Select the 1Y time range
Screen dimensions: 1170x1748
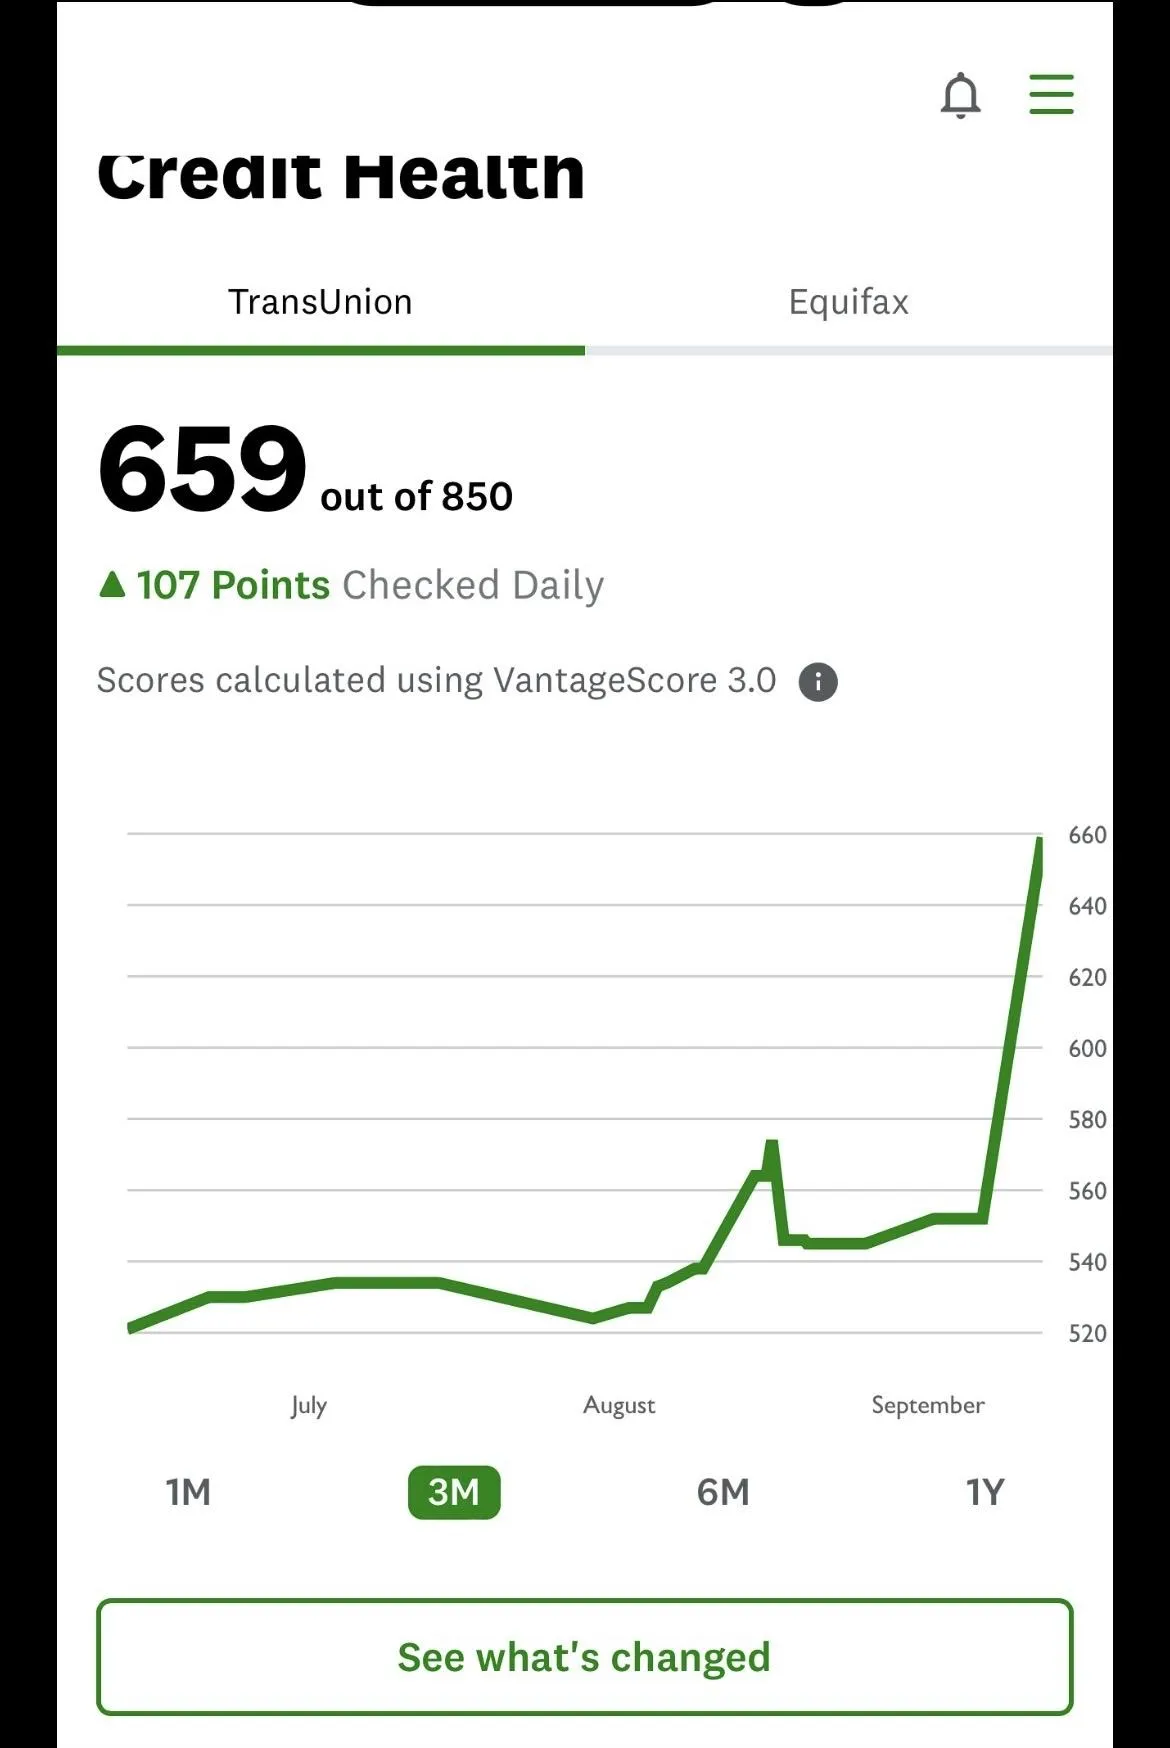(985, 1492)
